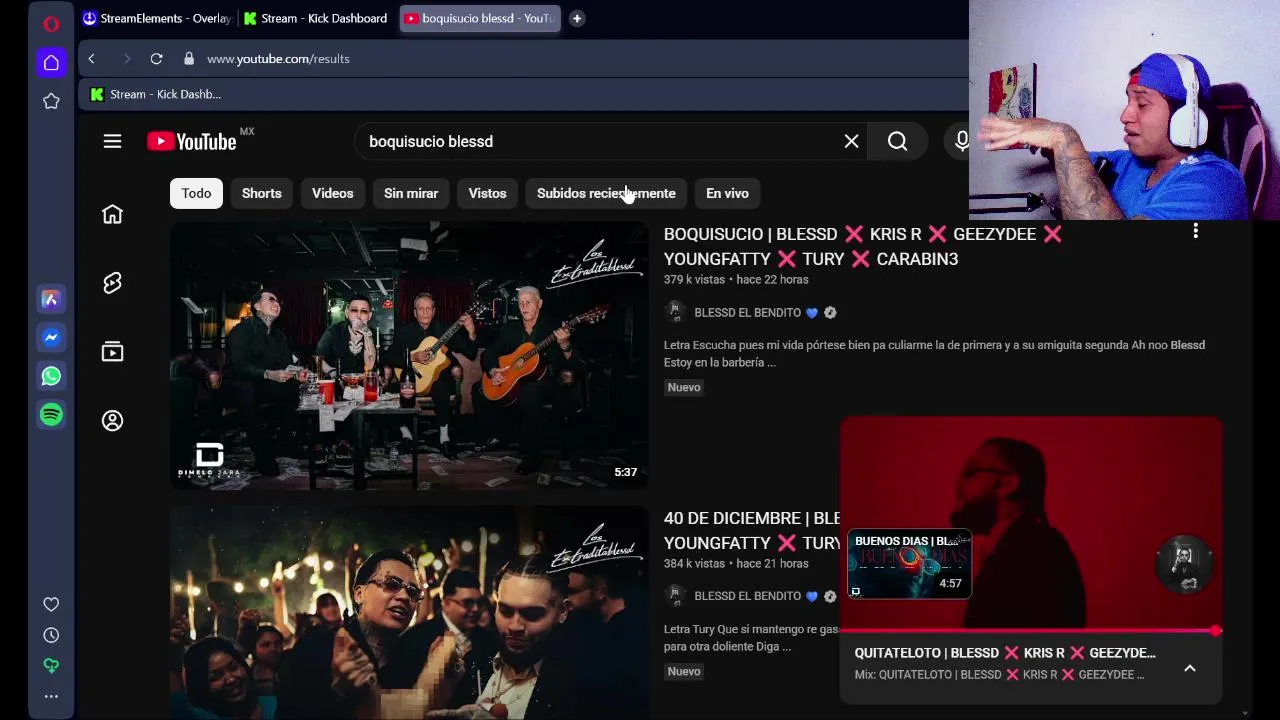
Task: Click the '379 k vistas' text
Action: 694,280
